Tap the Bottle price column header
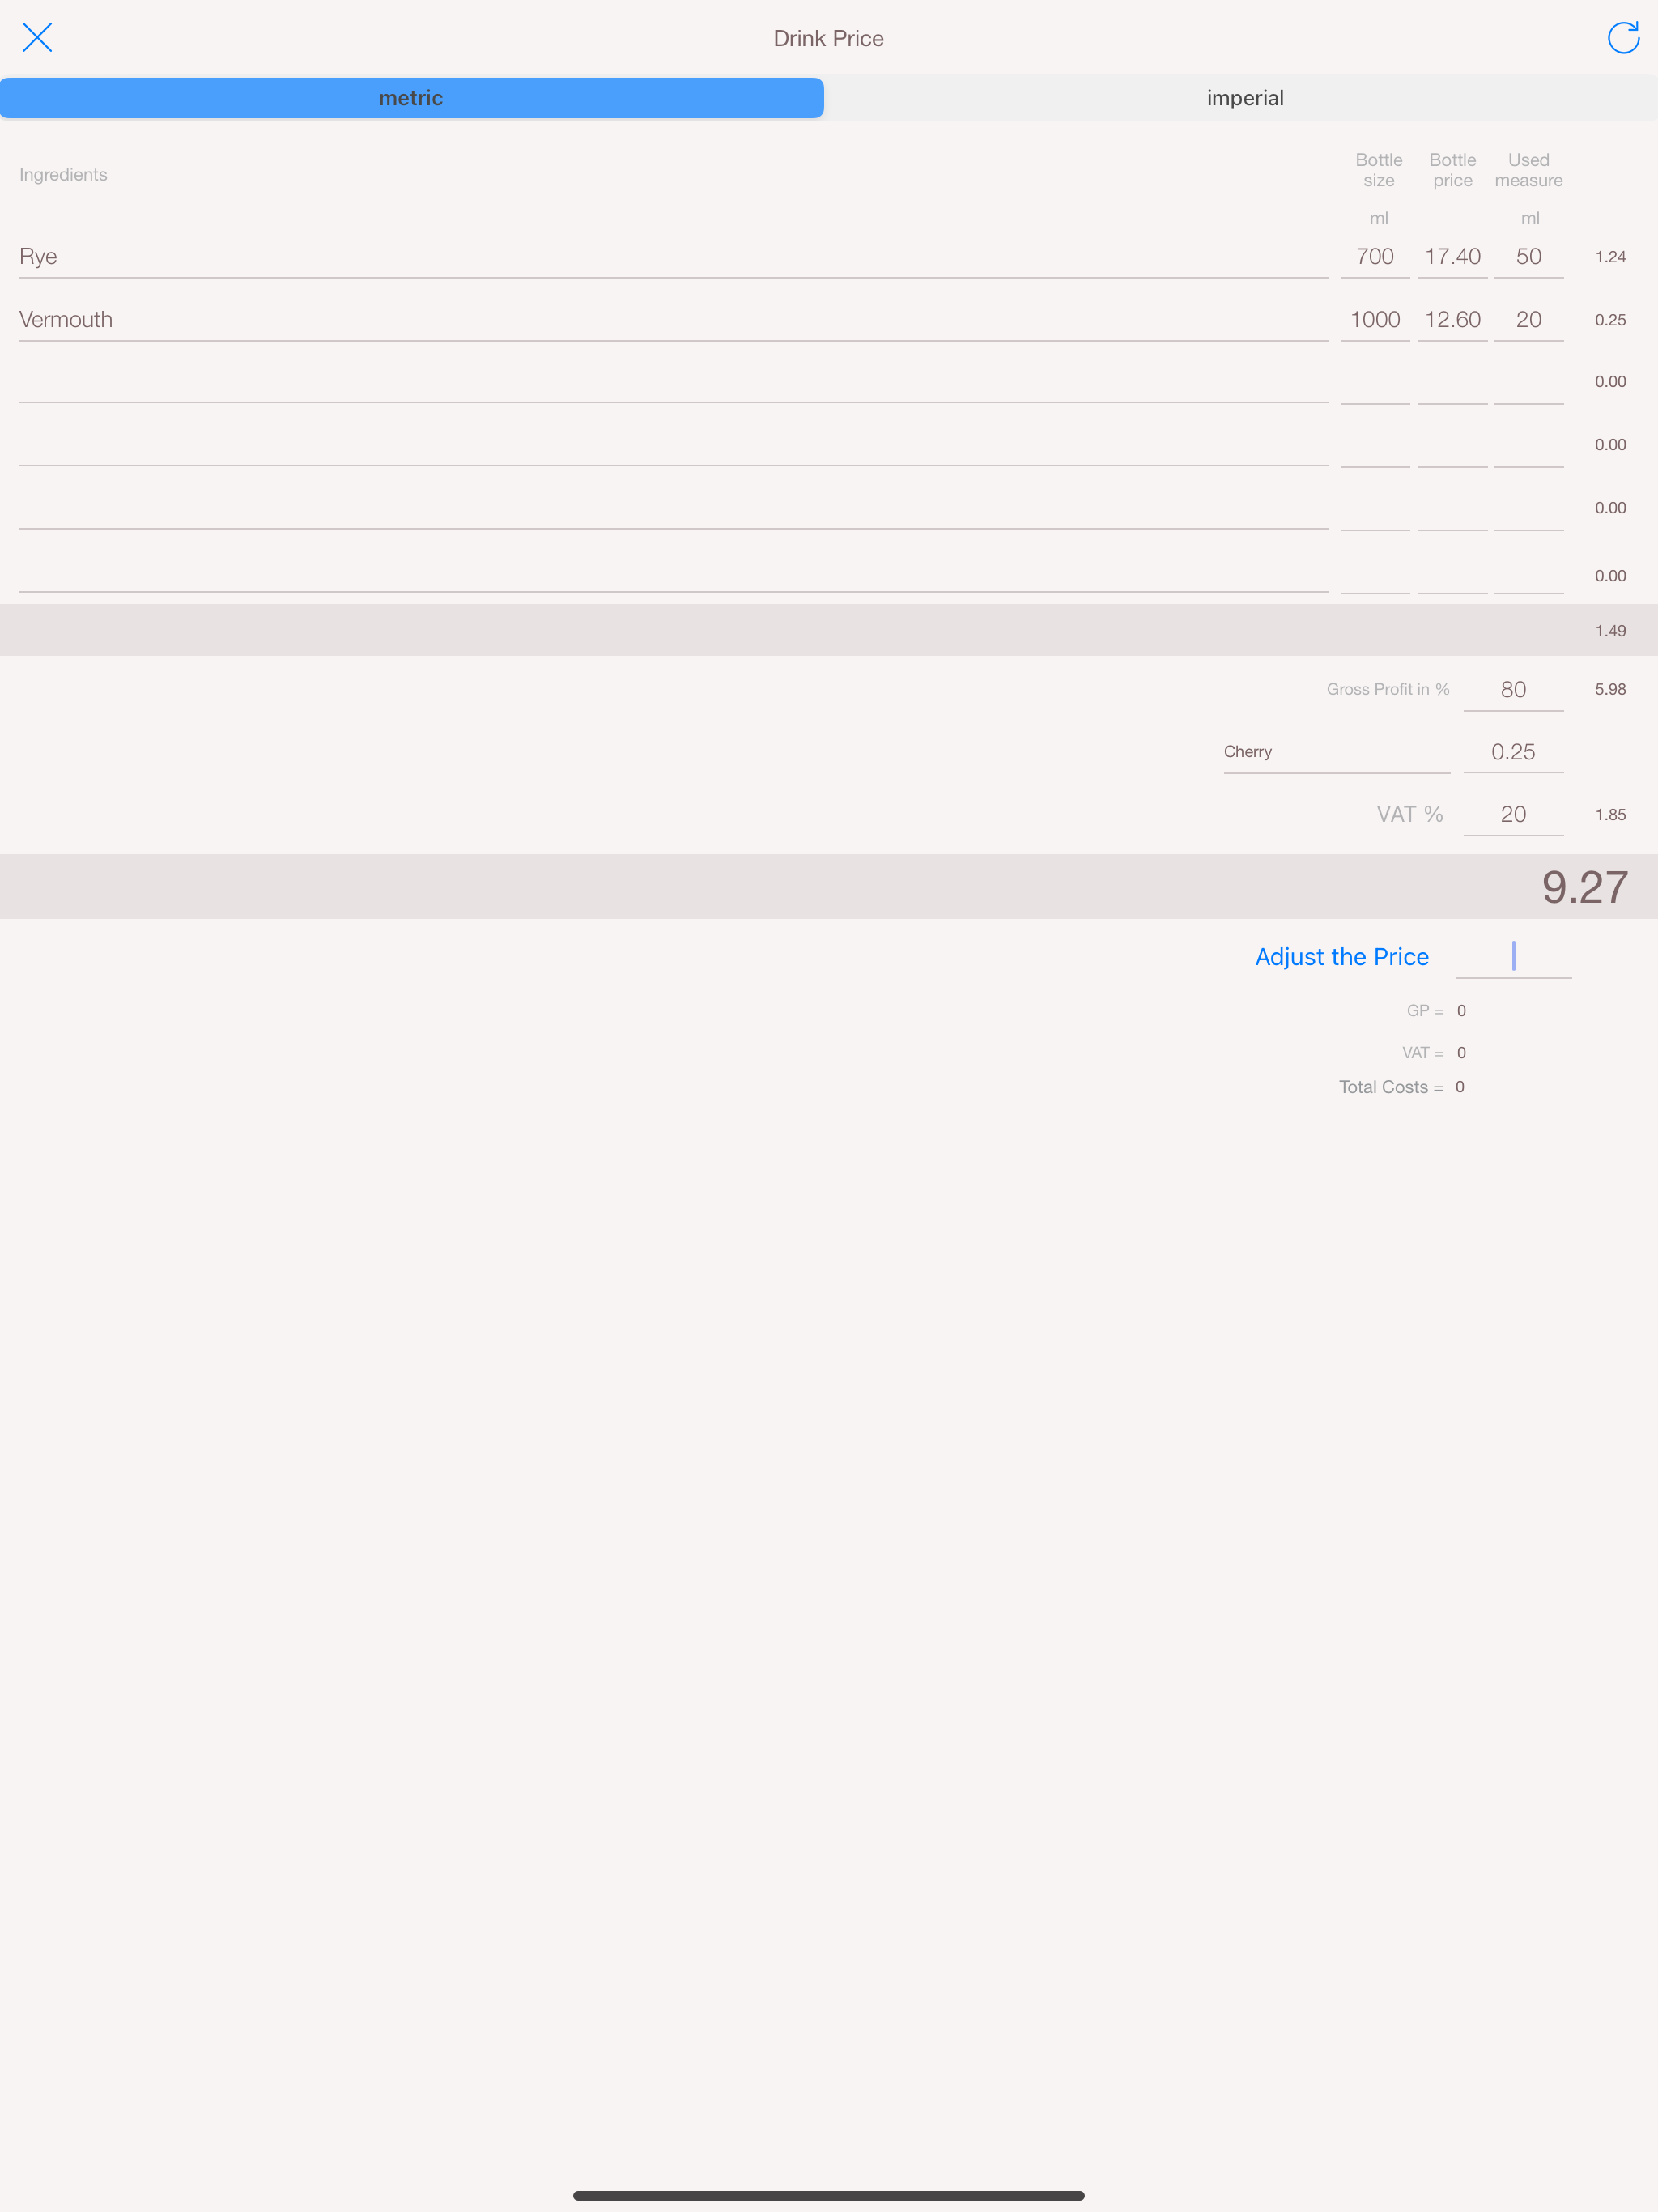Screen dimensions: 1658x2212 tap(1452, 170)
